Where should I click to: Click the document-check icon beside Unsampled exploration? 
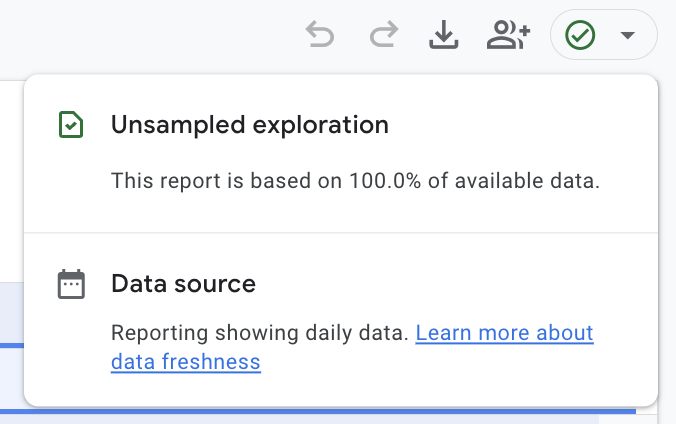click(x=71, y=125)
